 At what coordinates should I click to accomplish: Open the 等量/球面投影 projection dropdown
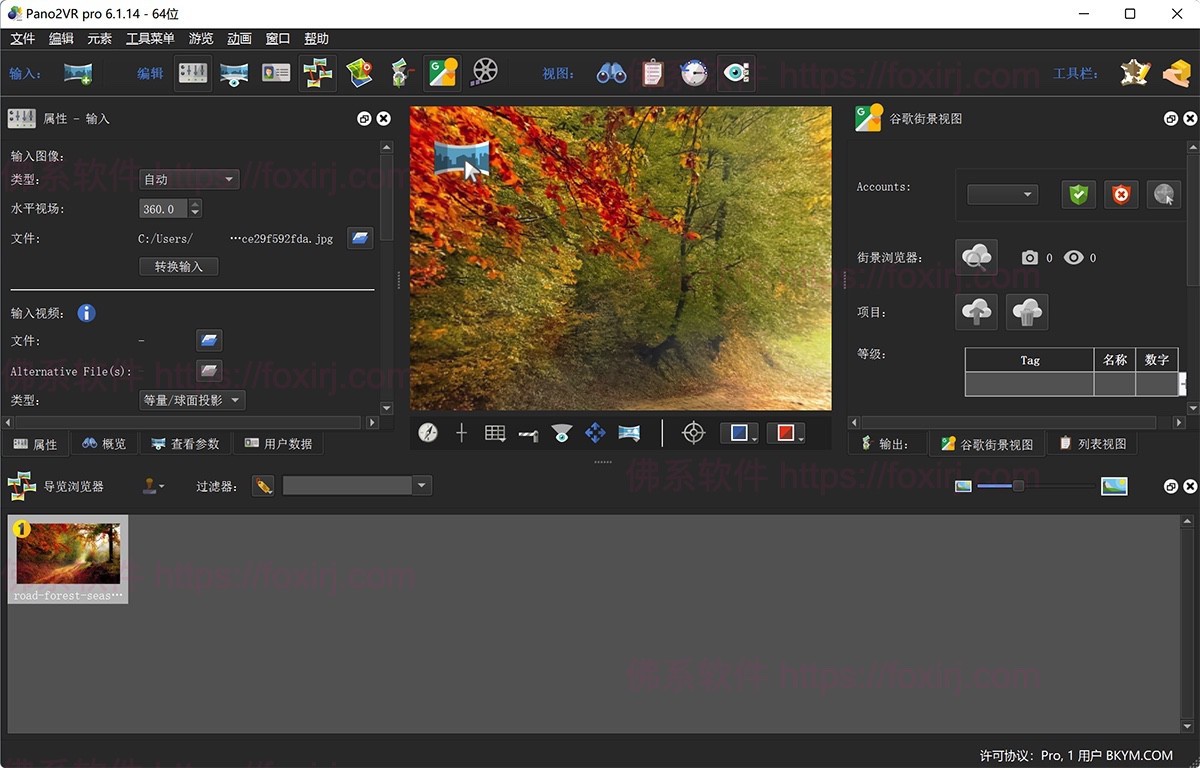point(192,400)
